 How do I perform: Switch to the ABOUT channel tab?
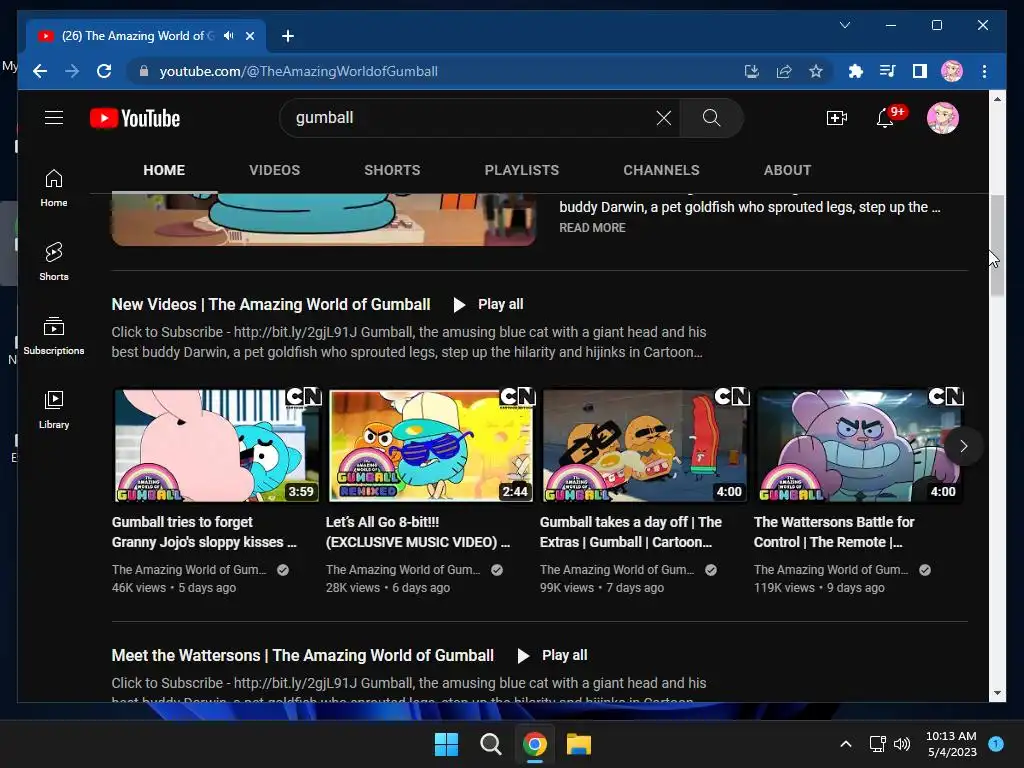[787, 170]
